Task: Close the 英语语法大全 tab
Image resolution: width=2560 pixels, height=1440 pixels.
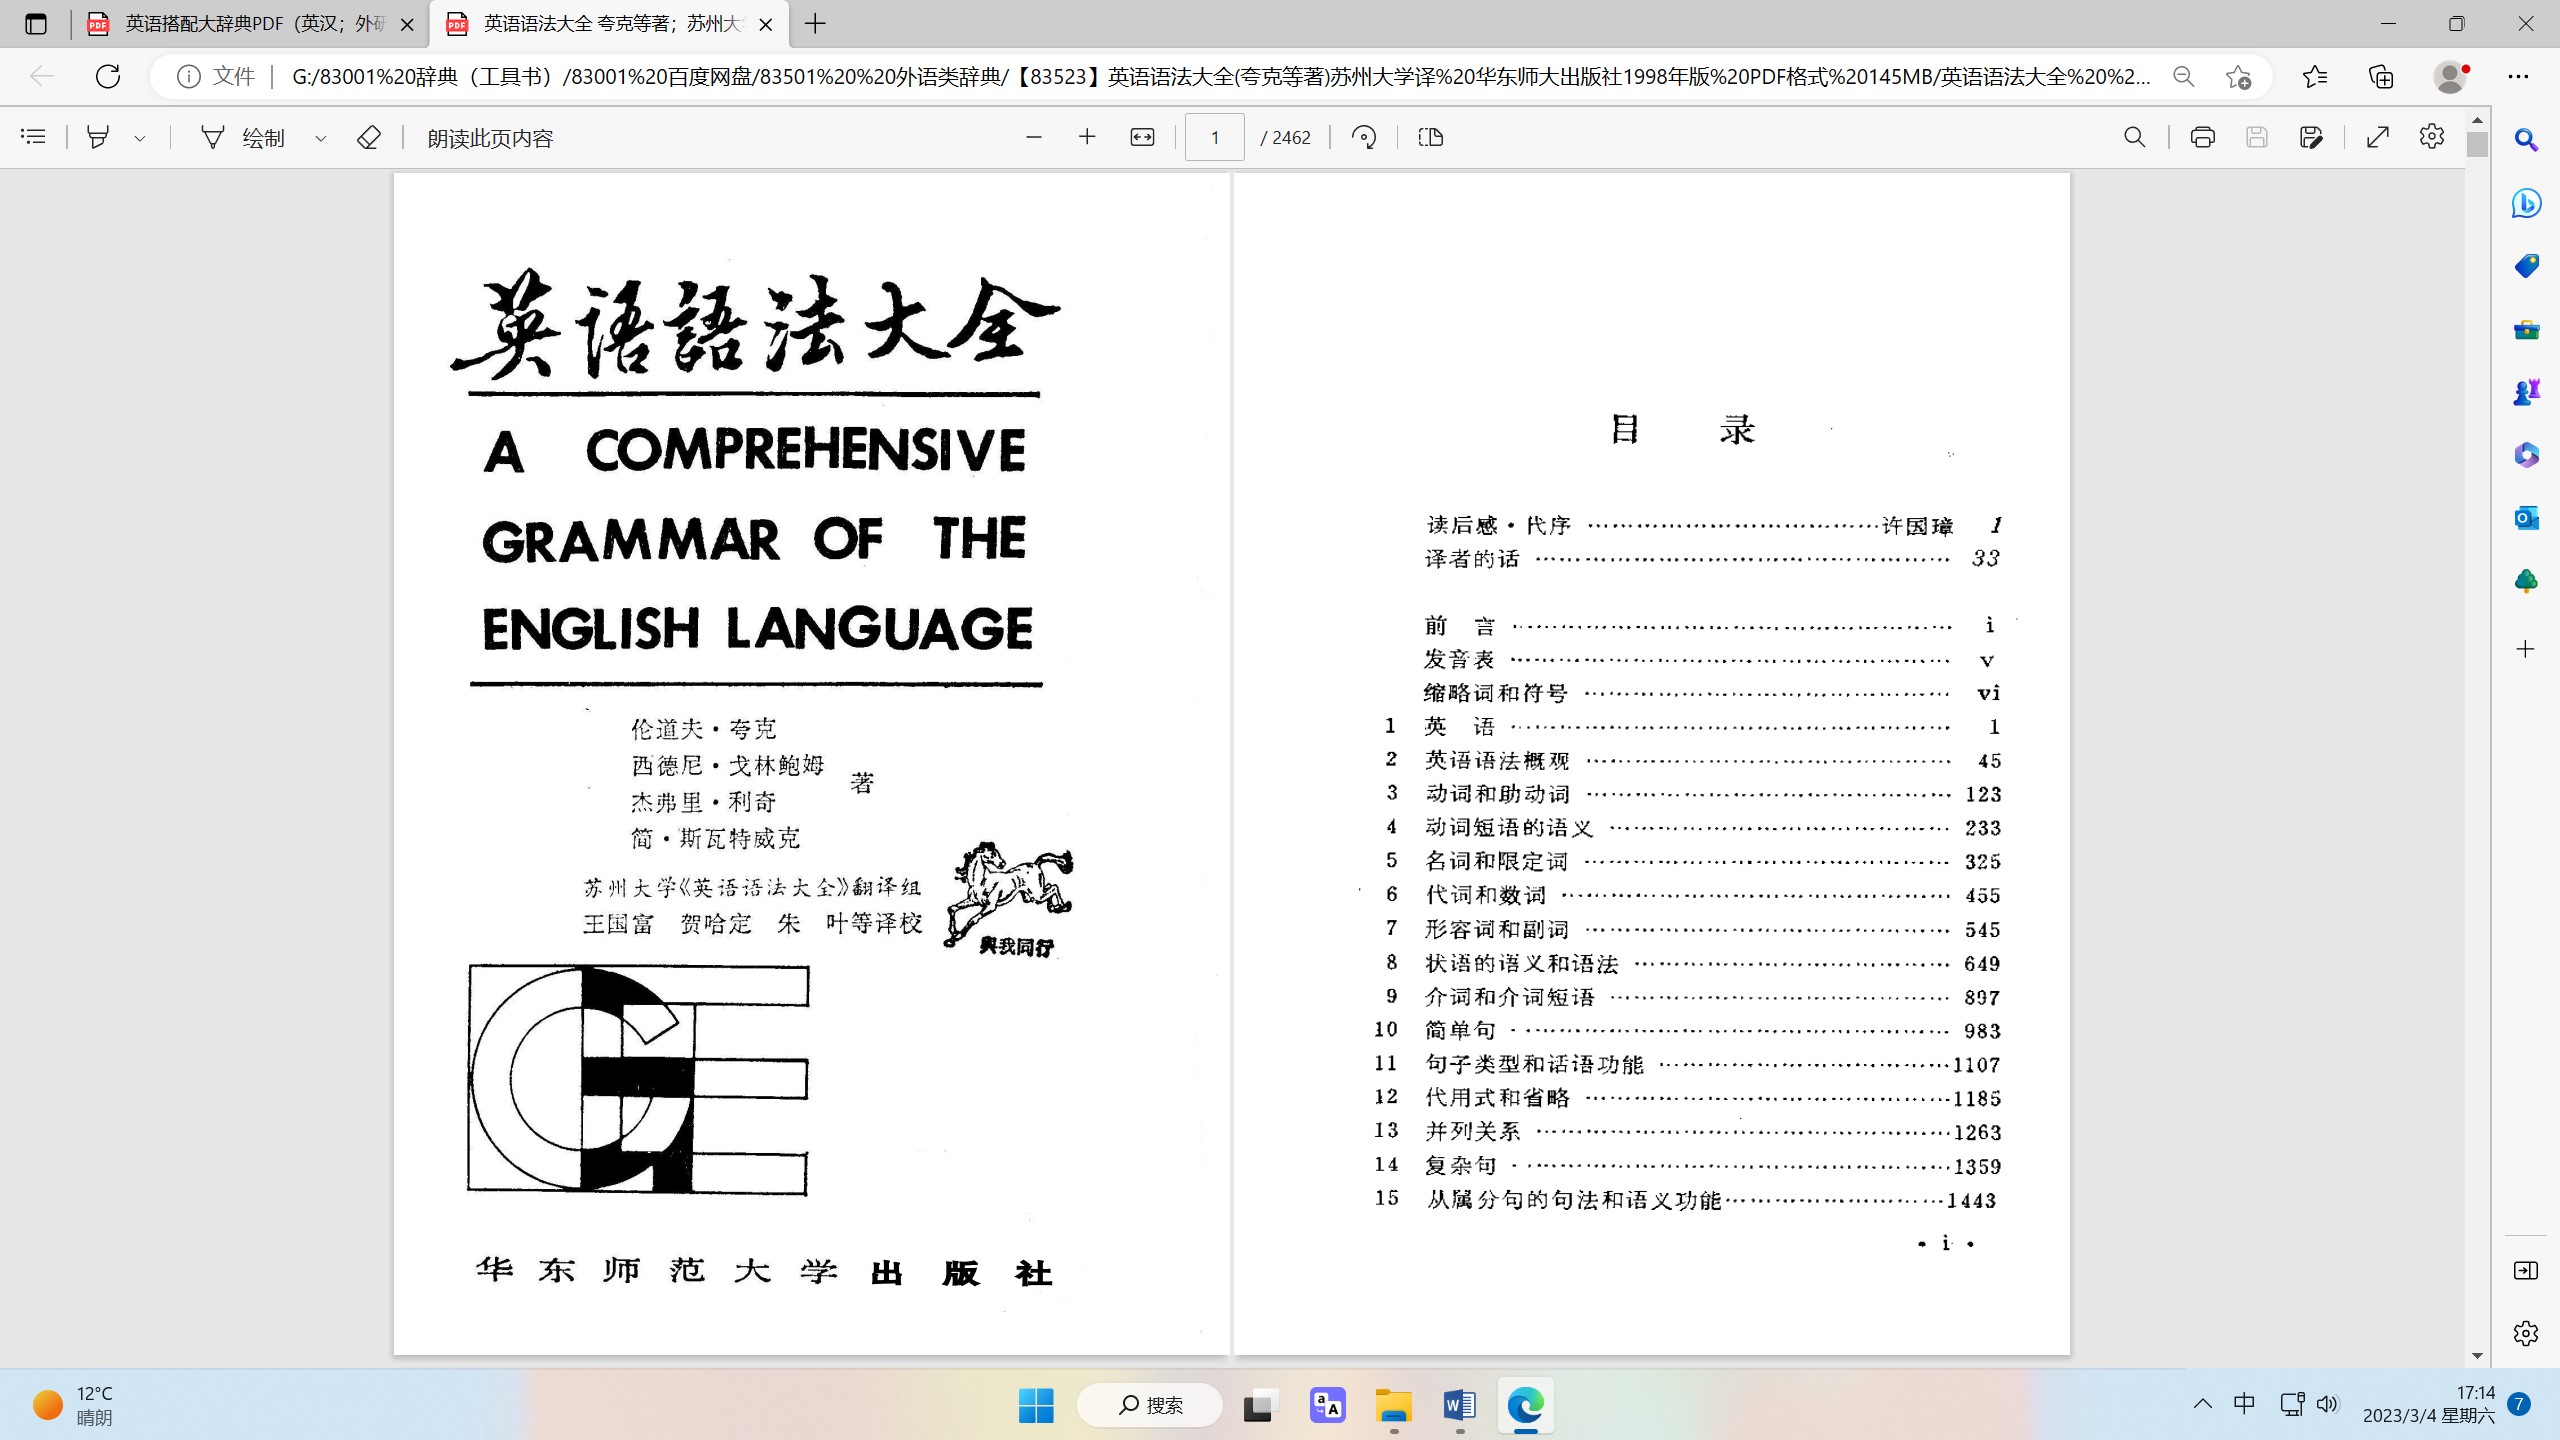Action: (x=766, y=24)
